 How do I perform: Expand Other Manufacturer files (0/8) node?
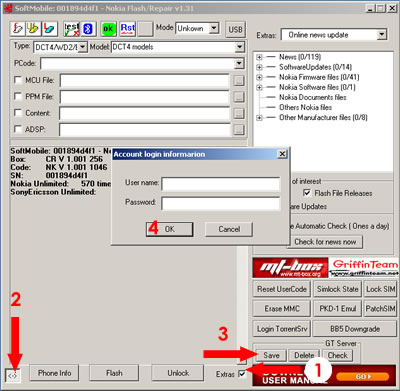pos(259,117)
